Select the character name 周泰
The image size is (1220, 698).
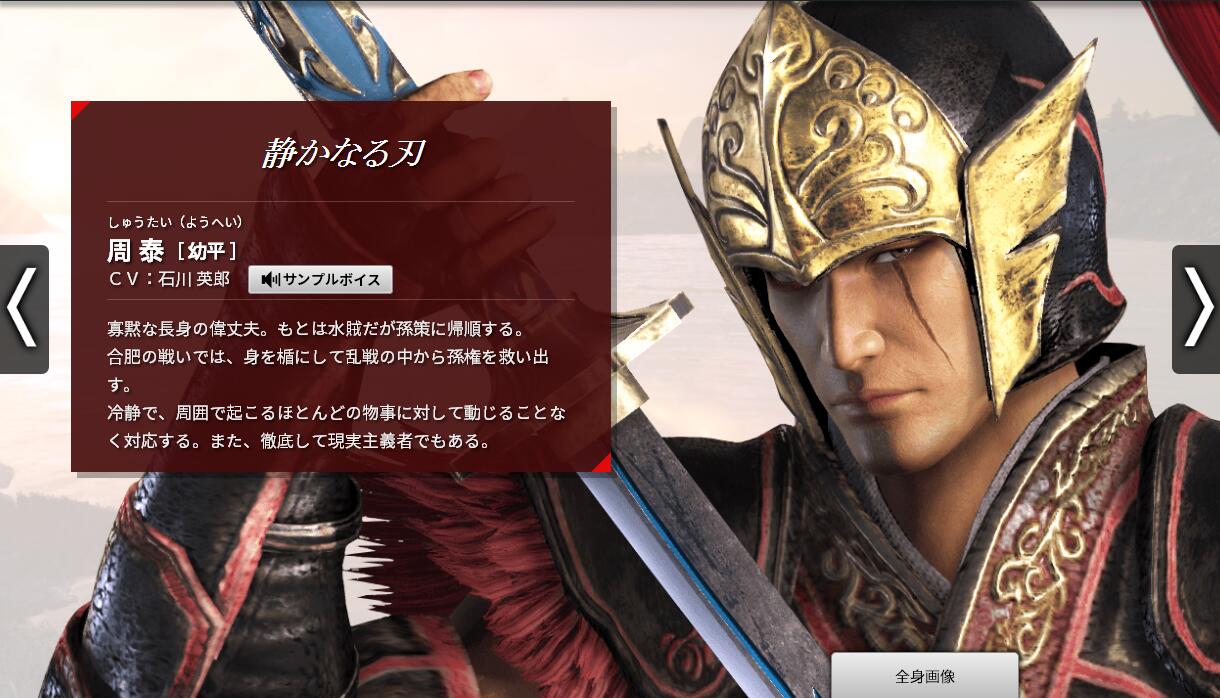pyautogui.click(x=135, y=250)
